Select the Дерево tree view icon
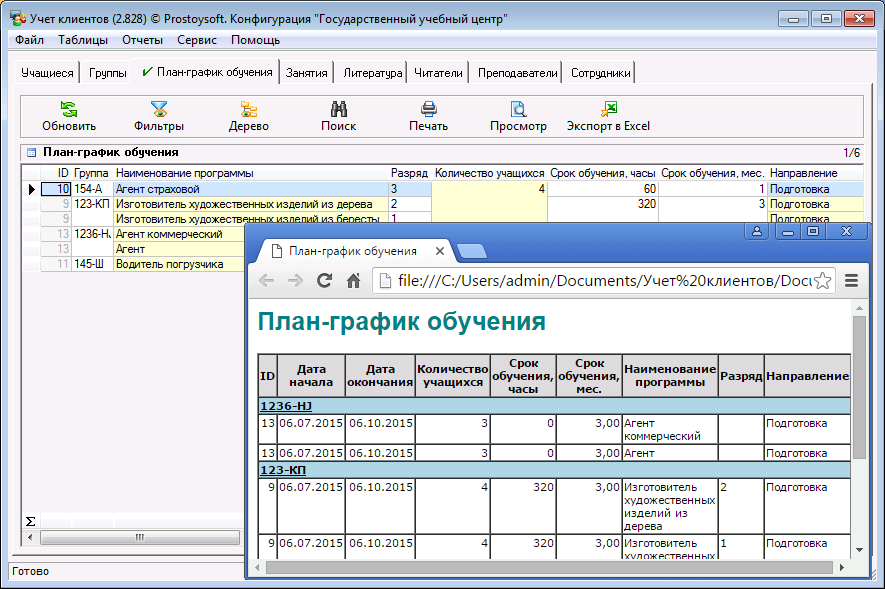The image size is (885, 589). 249,110
